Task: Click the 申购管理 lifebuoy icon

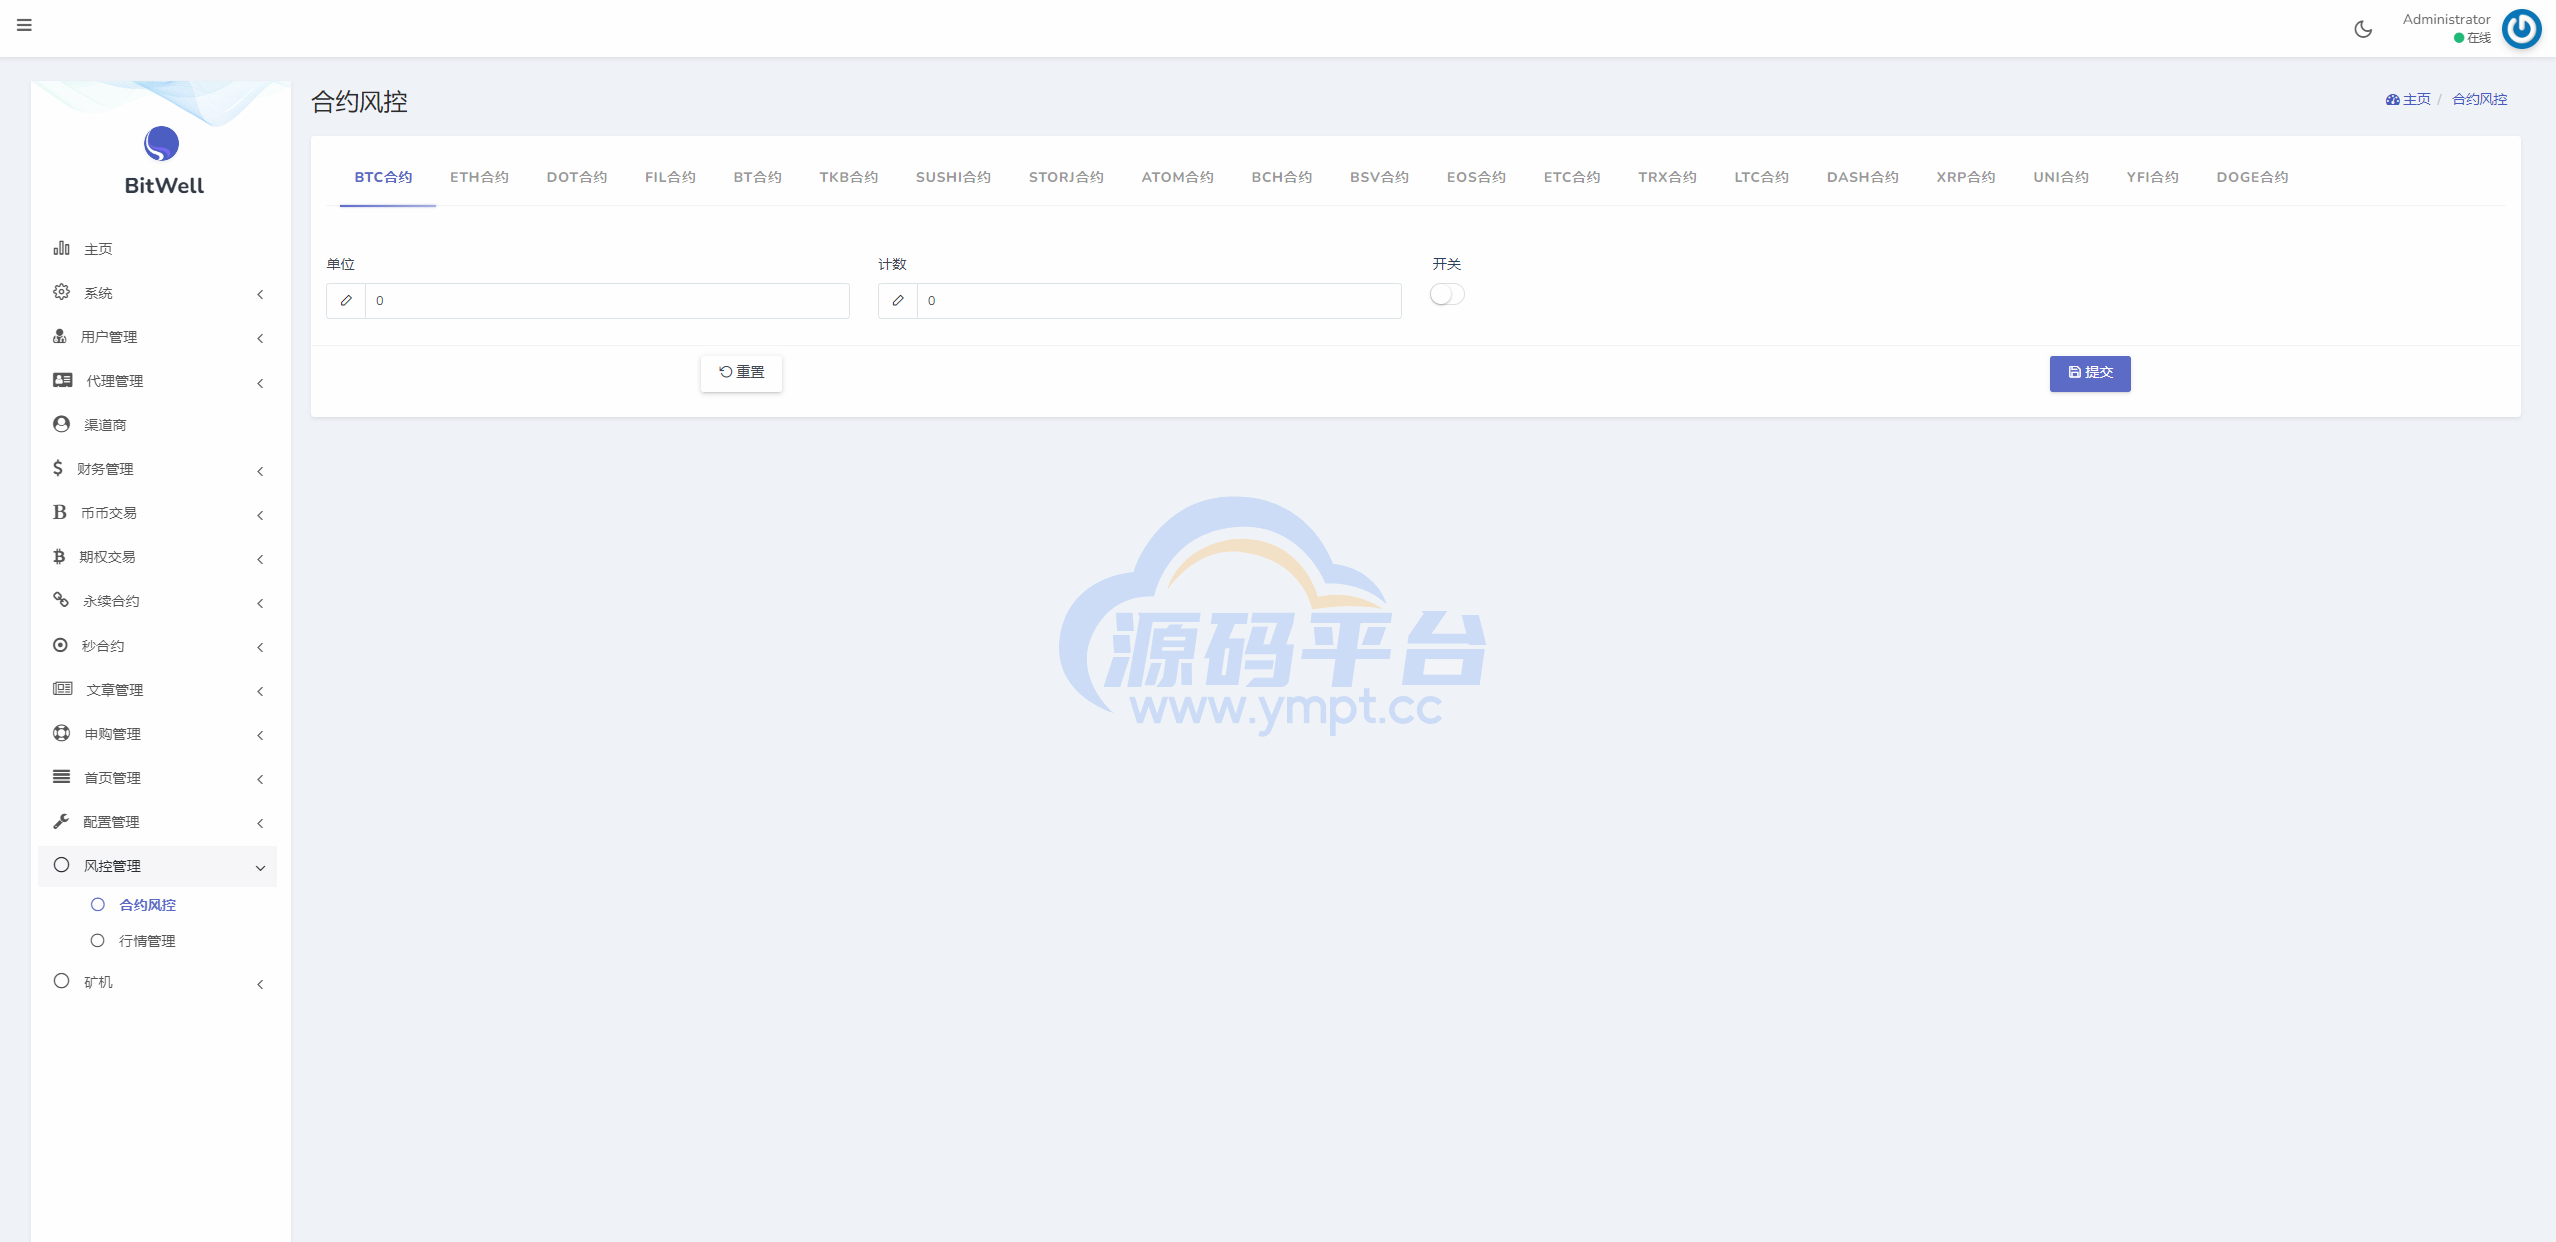Action: [x=61, y=733]
